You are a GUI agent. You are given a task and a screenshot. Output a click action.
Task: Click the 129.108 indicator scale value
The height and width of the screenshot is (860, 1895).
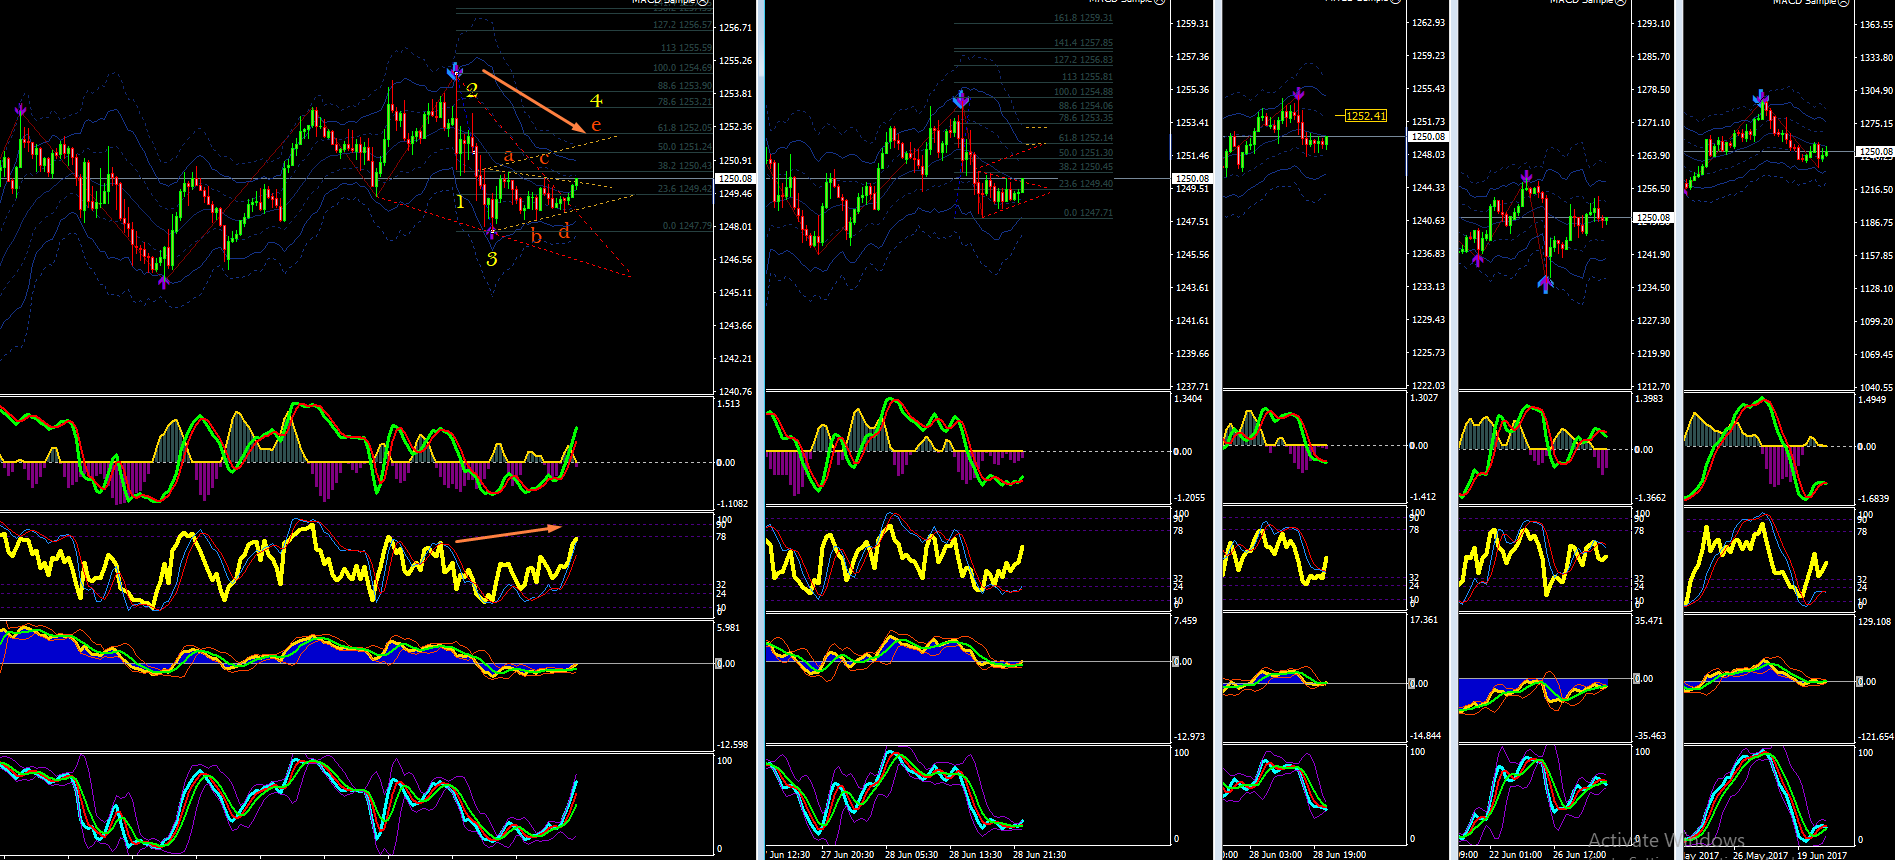click(1875, 622)
